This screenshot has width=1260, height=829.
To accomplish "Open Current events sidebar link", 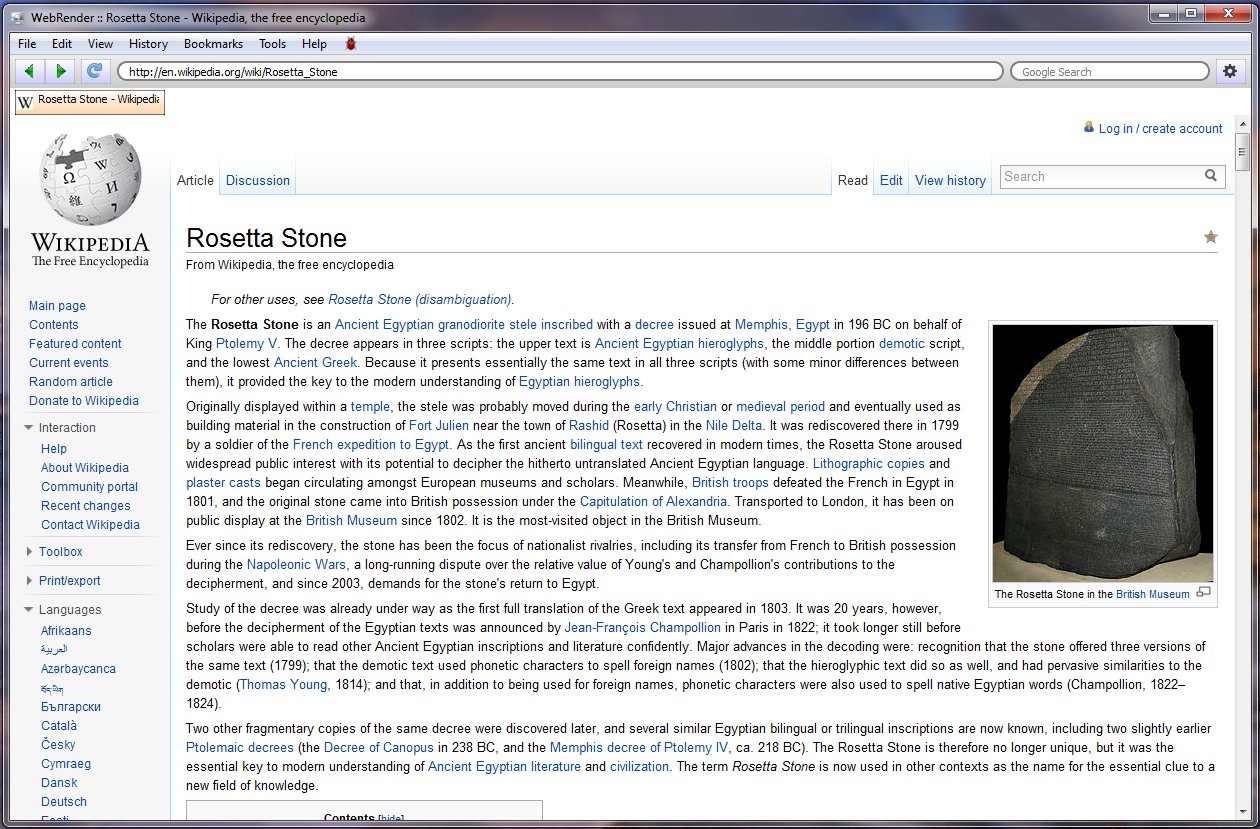I will [x=69, y=363].
